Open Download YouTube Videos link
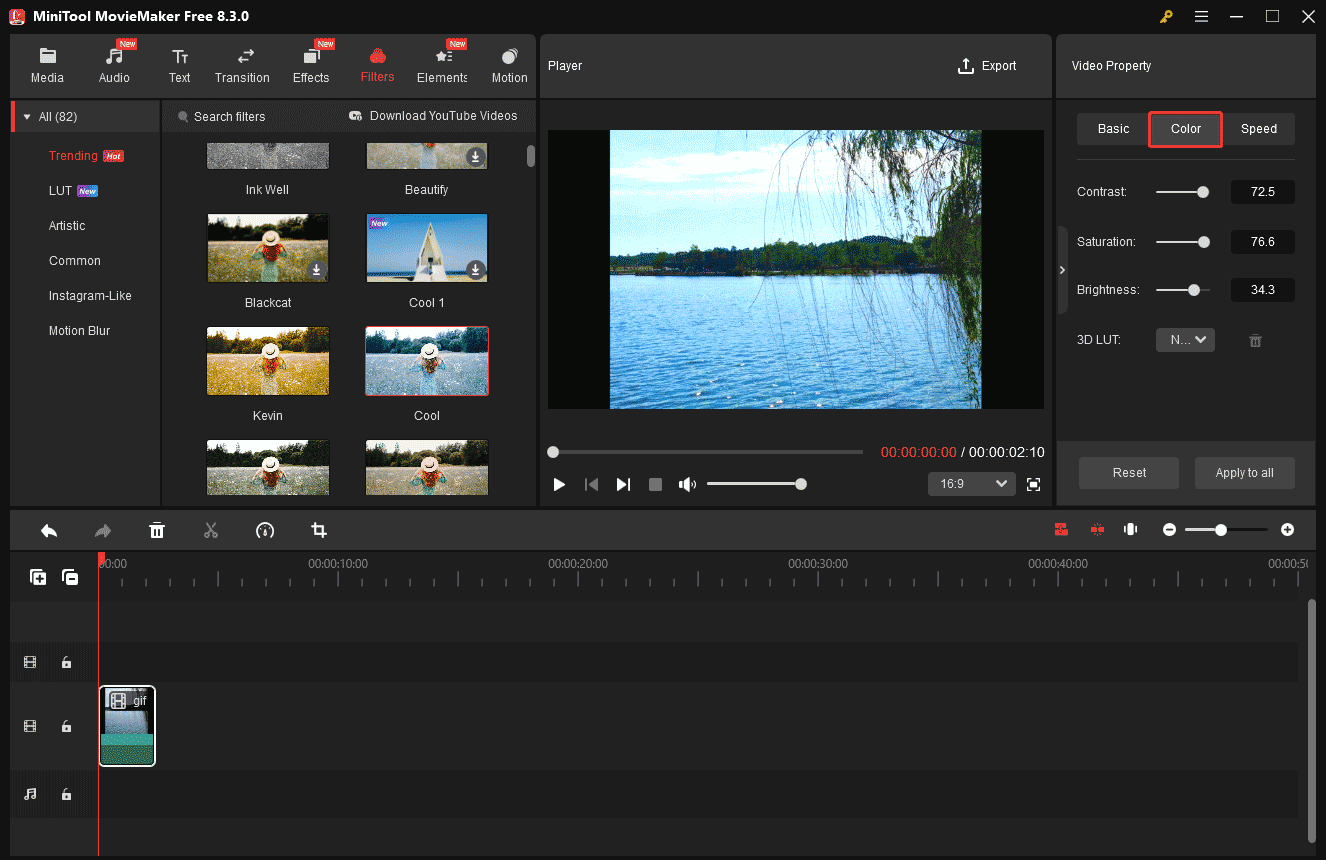The height and width of the screenshot is (860, 1326). point(433,116)
